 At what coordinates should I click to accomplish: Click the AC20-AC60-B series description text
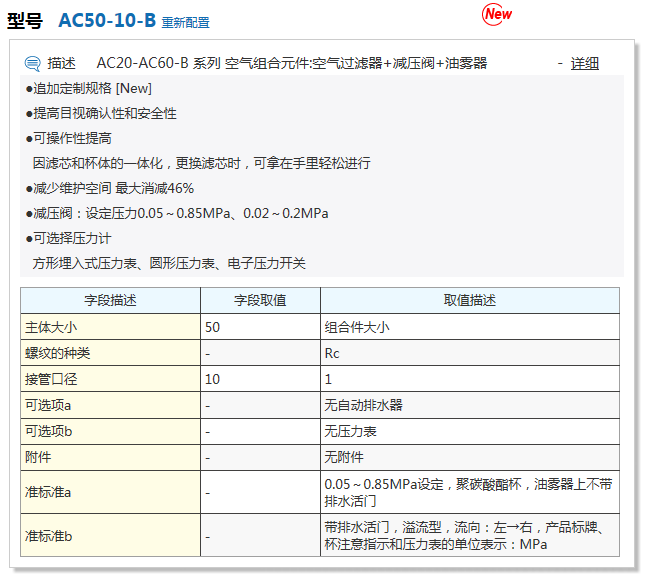click(292, 63)
